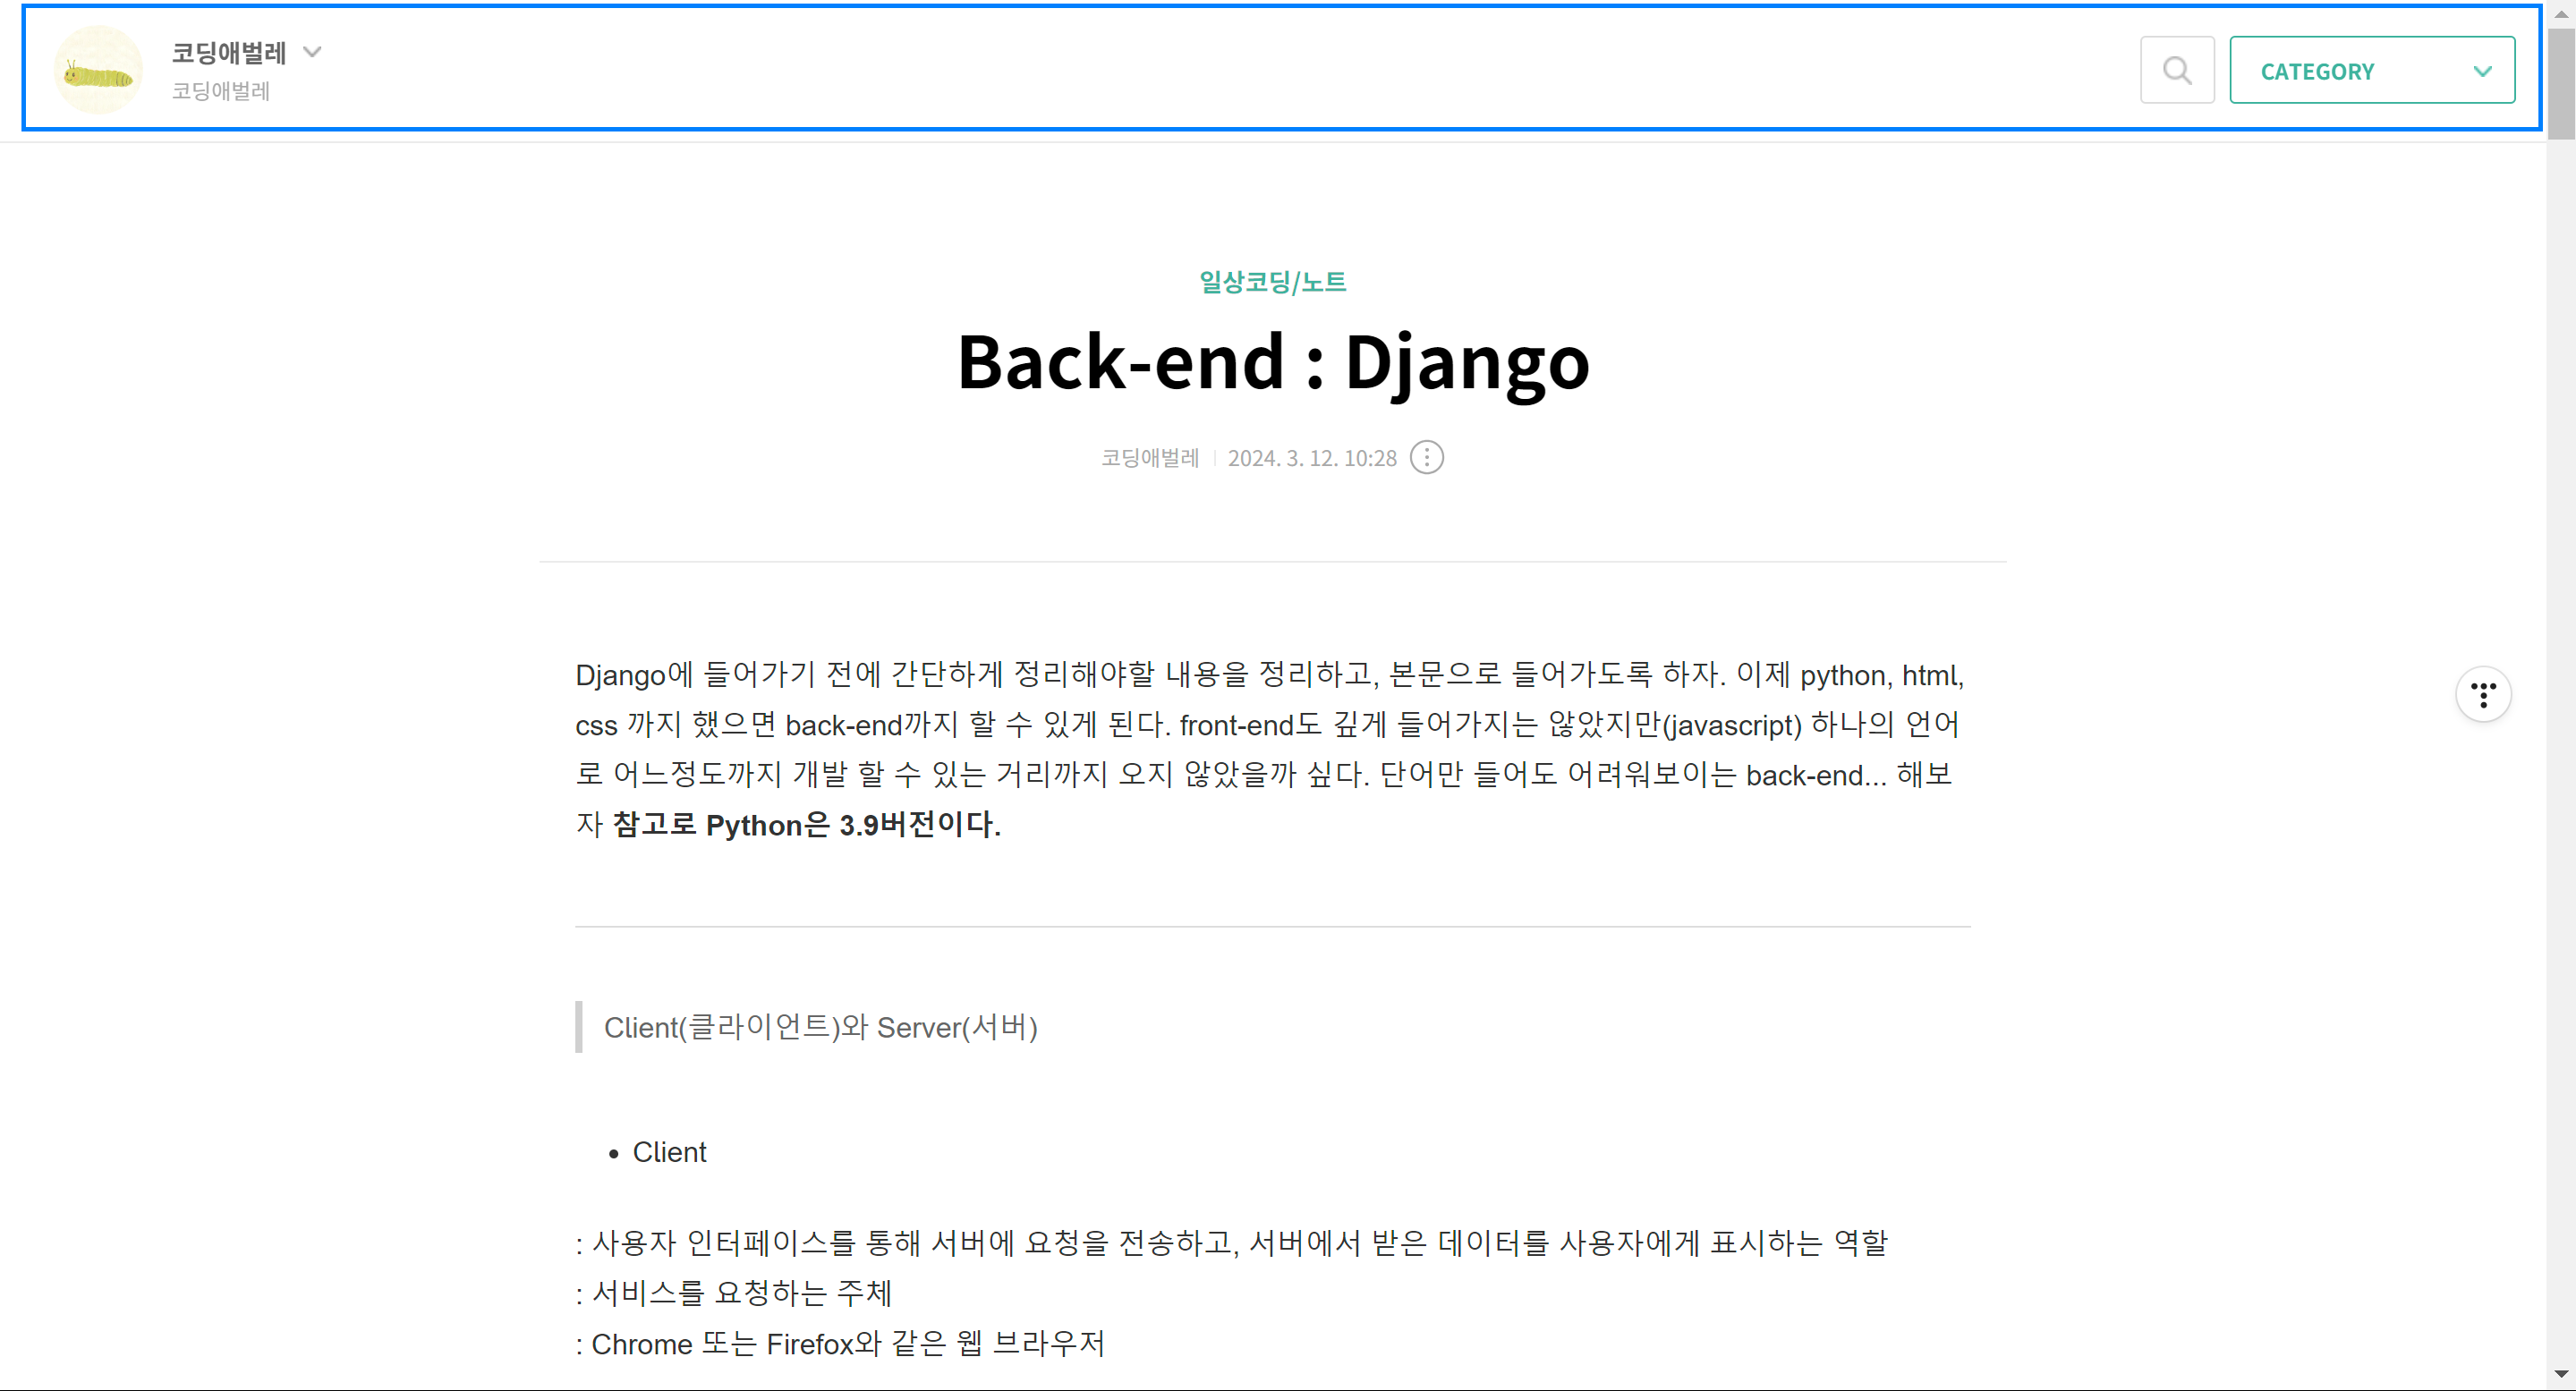Open the search magnifier icon
Screen dimensions: 2576x1391
2176,71
